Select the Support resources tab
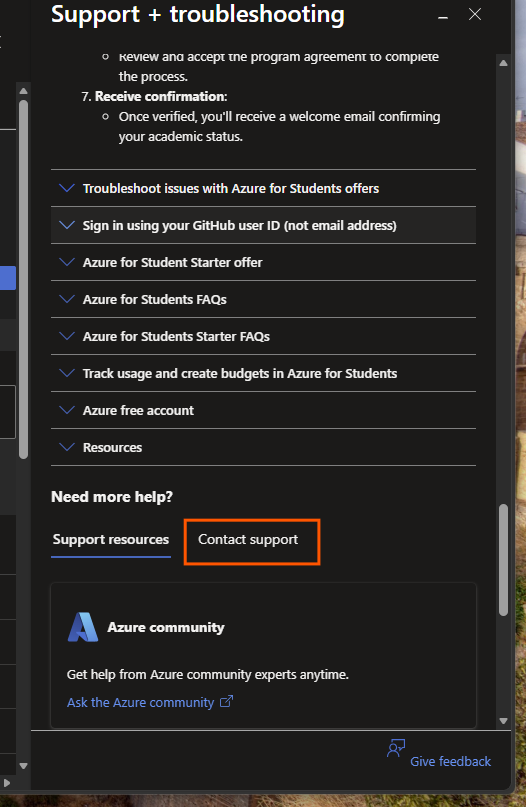Viewport: 526px width, 807px height. [x=111, y=539]
